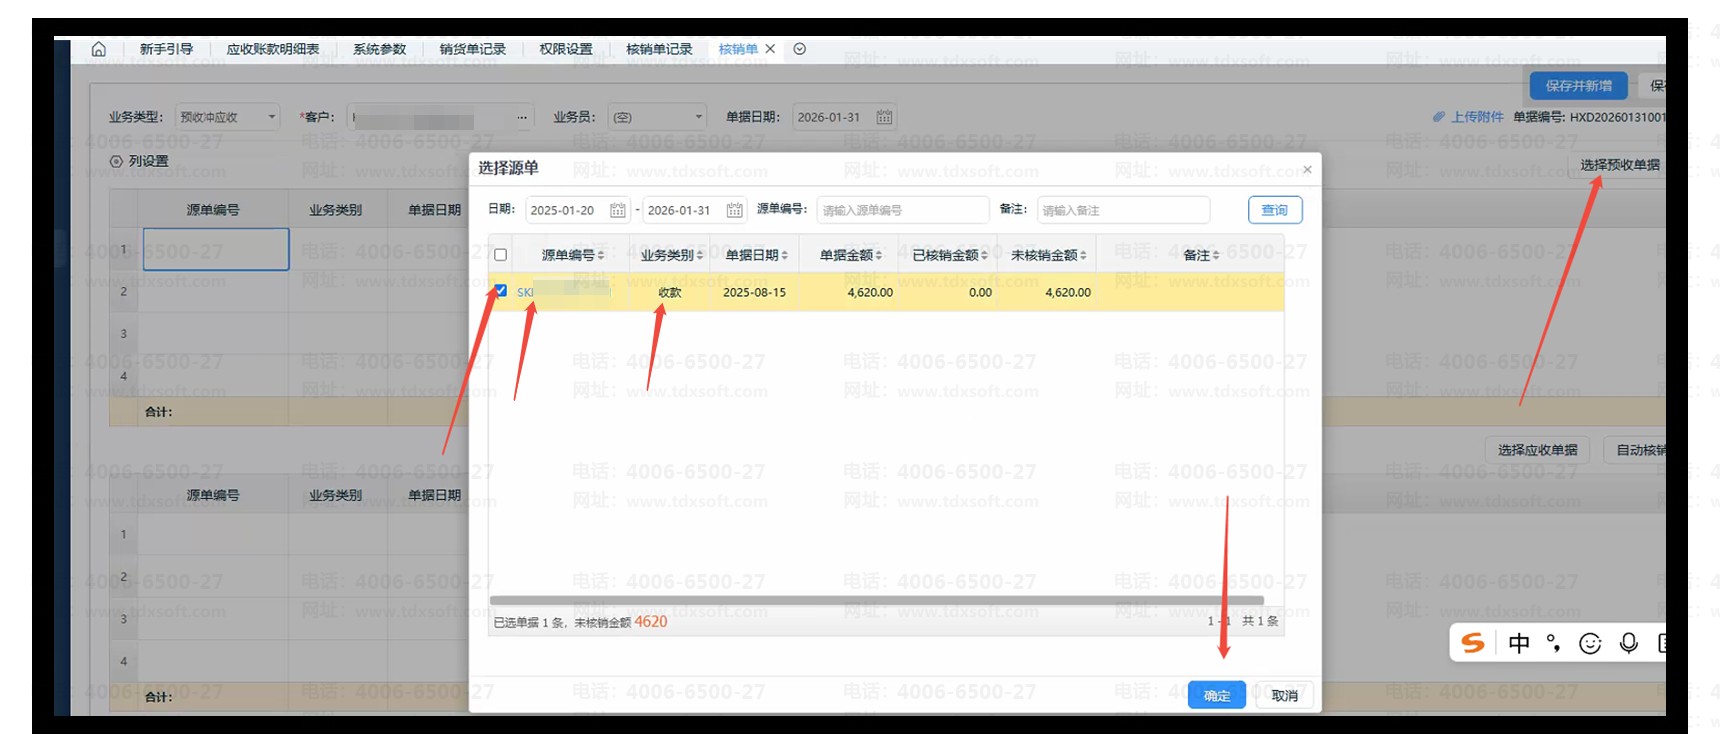The width and height of the screenshot is (1720, 752).
Task: Click the home icon in tab bar
Action: (98, 49)
